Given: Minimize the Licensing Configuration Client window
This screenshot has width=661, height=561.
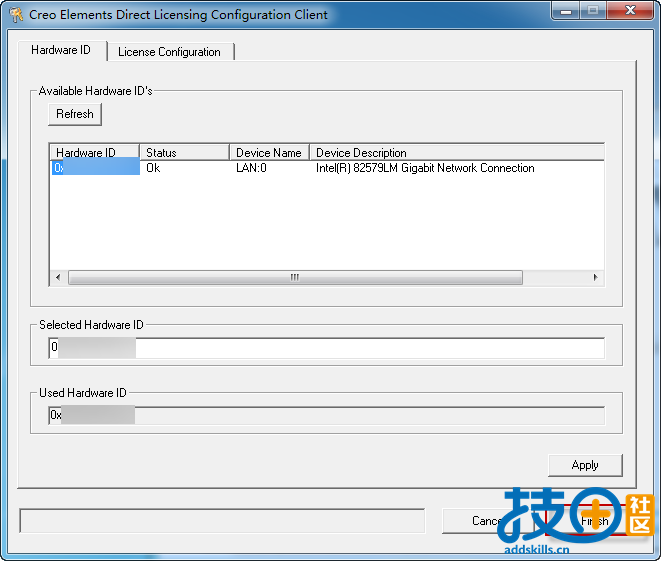Looking at the screenshot, I should click(566, 11).
